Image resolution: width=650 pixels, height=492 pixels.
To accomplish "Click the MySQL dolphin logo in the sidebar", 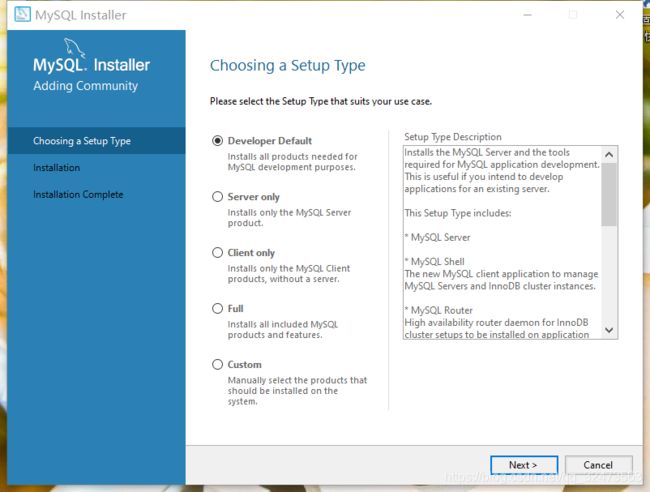I will 75,48.
